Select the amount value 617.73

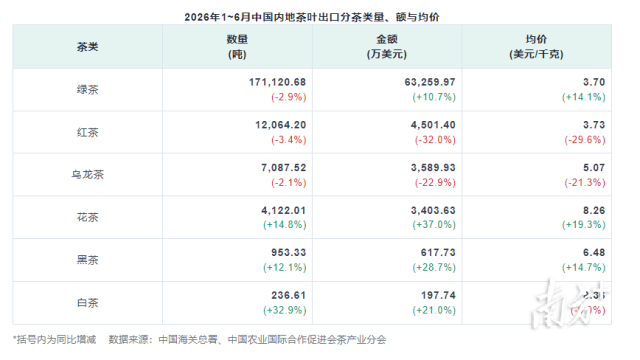pyautogui.click(x=438, y=253)
